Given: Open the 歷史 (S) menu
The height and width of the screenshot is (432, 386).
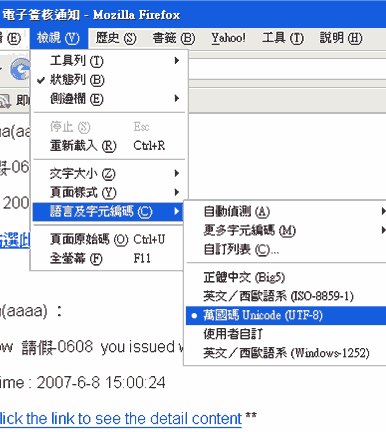Looking at the screenshot, I should coord(116,38).
